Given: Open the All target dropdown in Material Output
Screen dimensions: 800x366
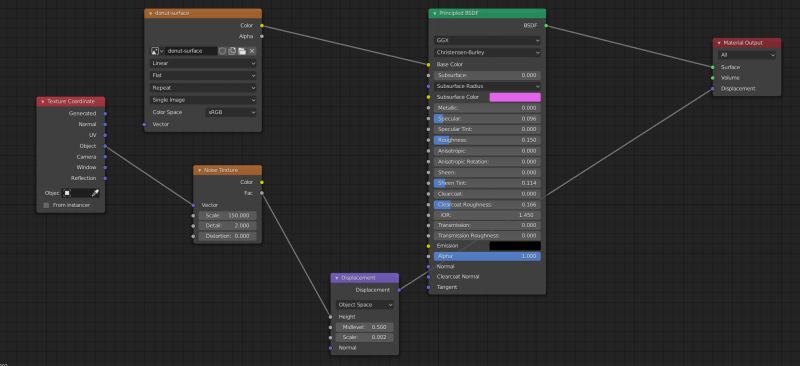Looking at the screenshot, I should 747,55.
